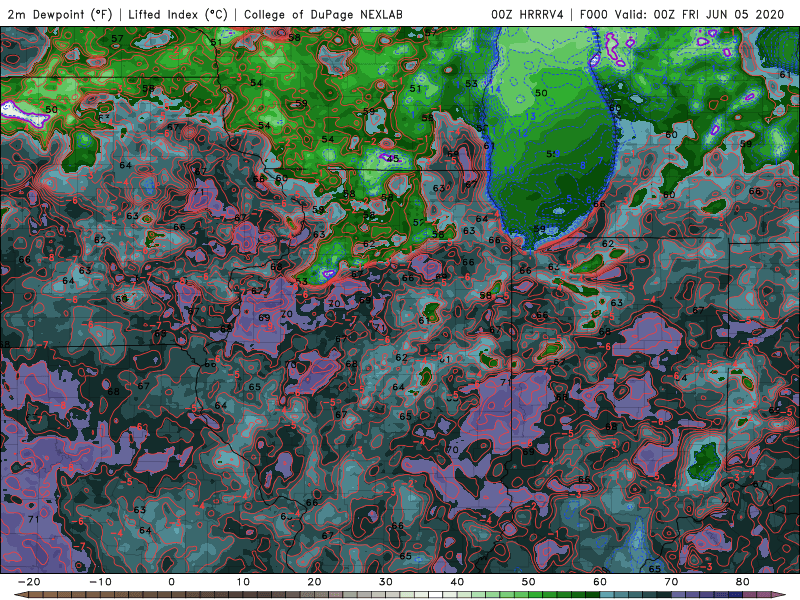Click the 10 label on the color scale
Image resolution: width=800 pixels, height=600 pixels.
(x=243, y=582)
